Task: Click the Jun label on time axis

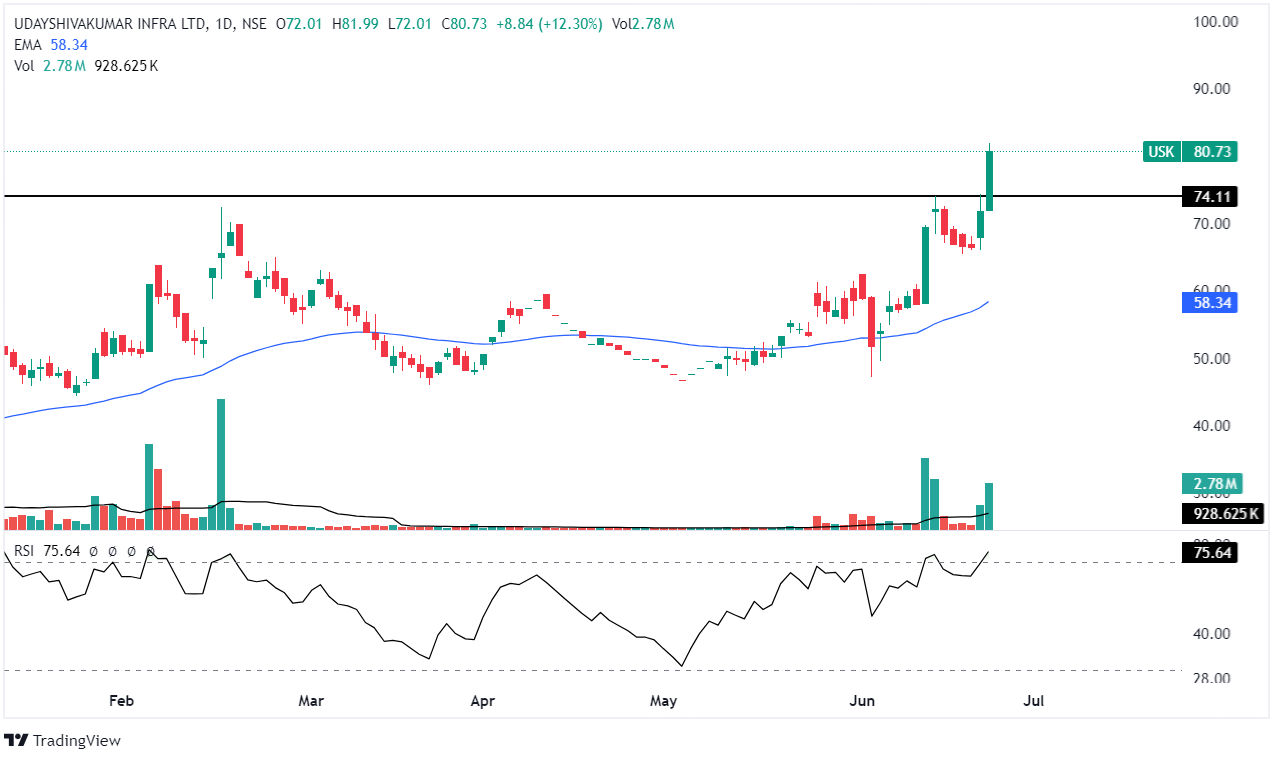Action: [x=861, y=702]
